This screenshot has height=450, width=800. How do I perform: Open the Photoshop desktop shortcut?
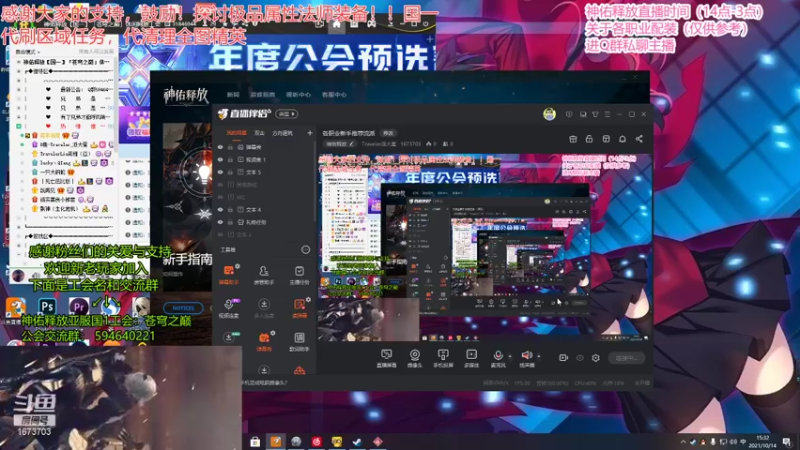pyautogui.click(x=47, y=307)
